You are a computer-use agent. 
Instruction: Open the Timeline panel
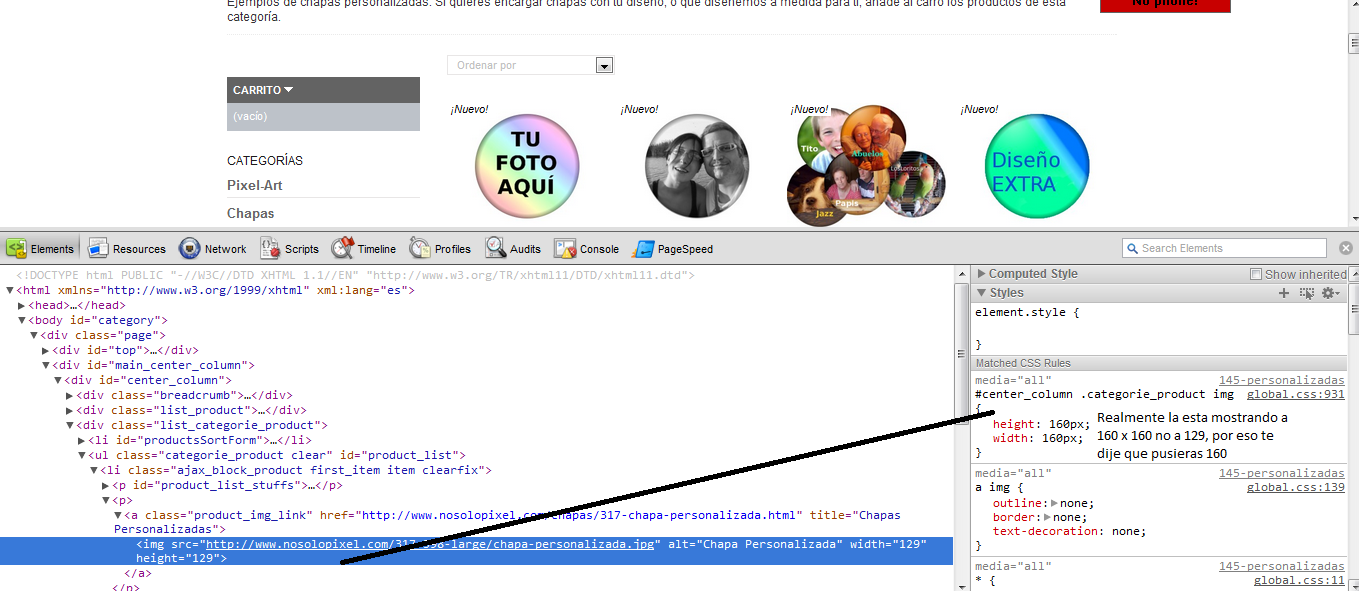coord(364,248)
